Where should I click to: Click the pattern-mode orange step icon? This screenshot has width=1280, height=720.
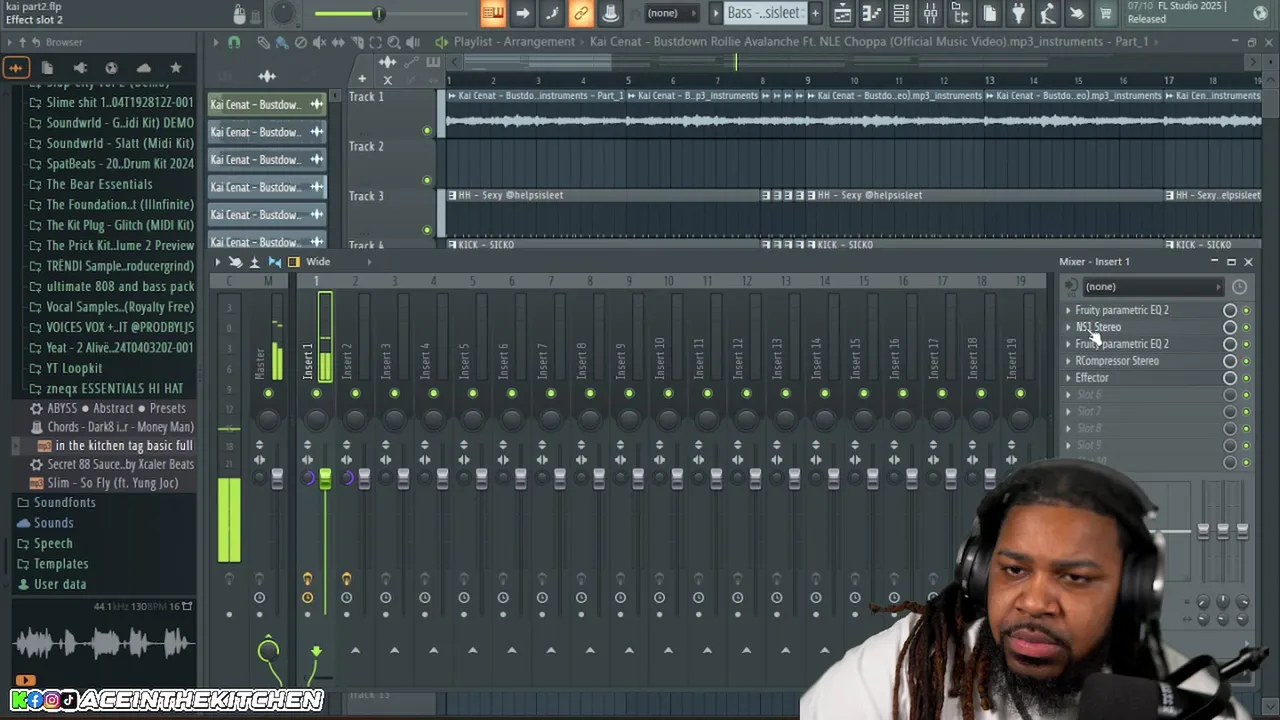click(492, 13)
